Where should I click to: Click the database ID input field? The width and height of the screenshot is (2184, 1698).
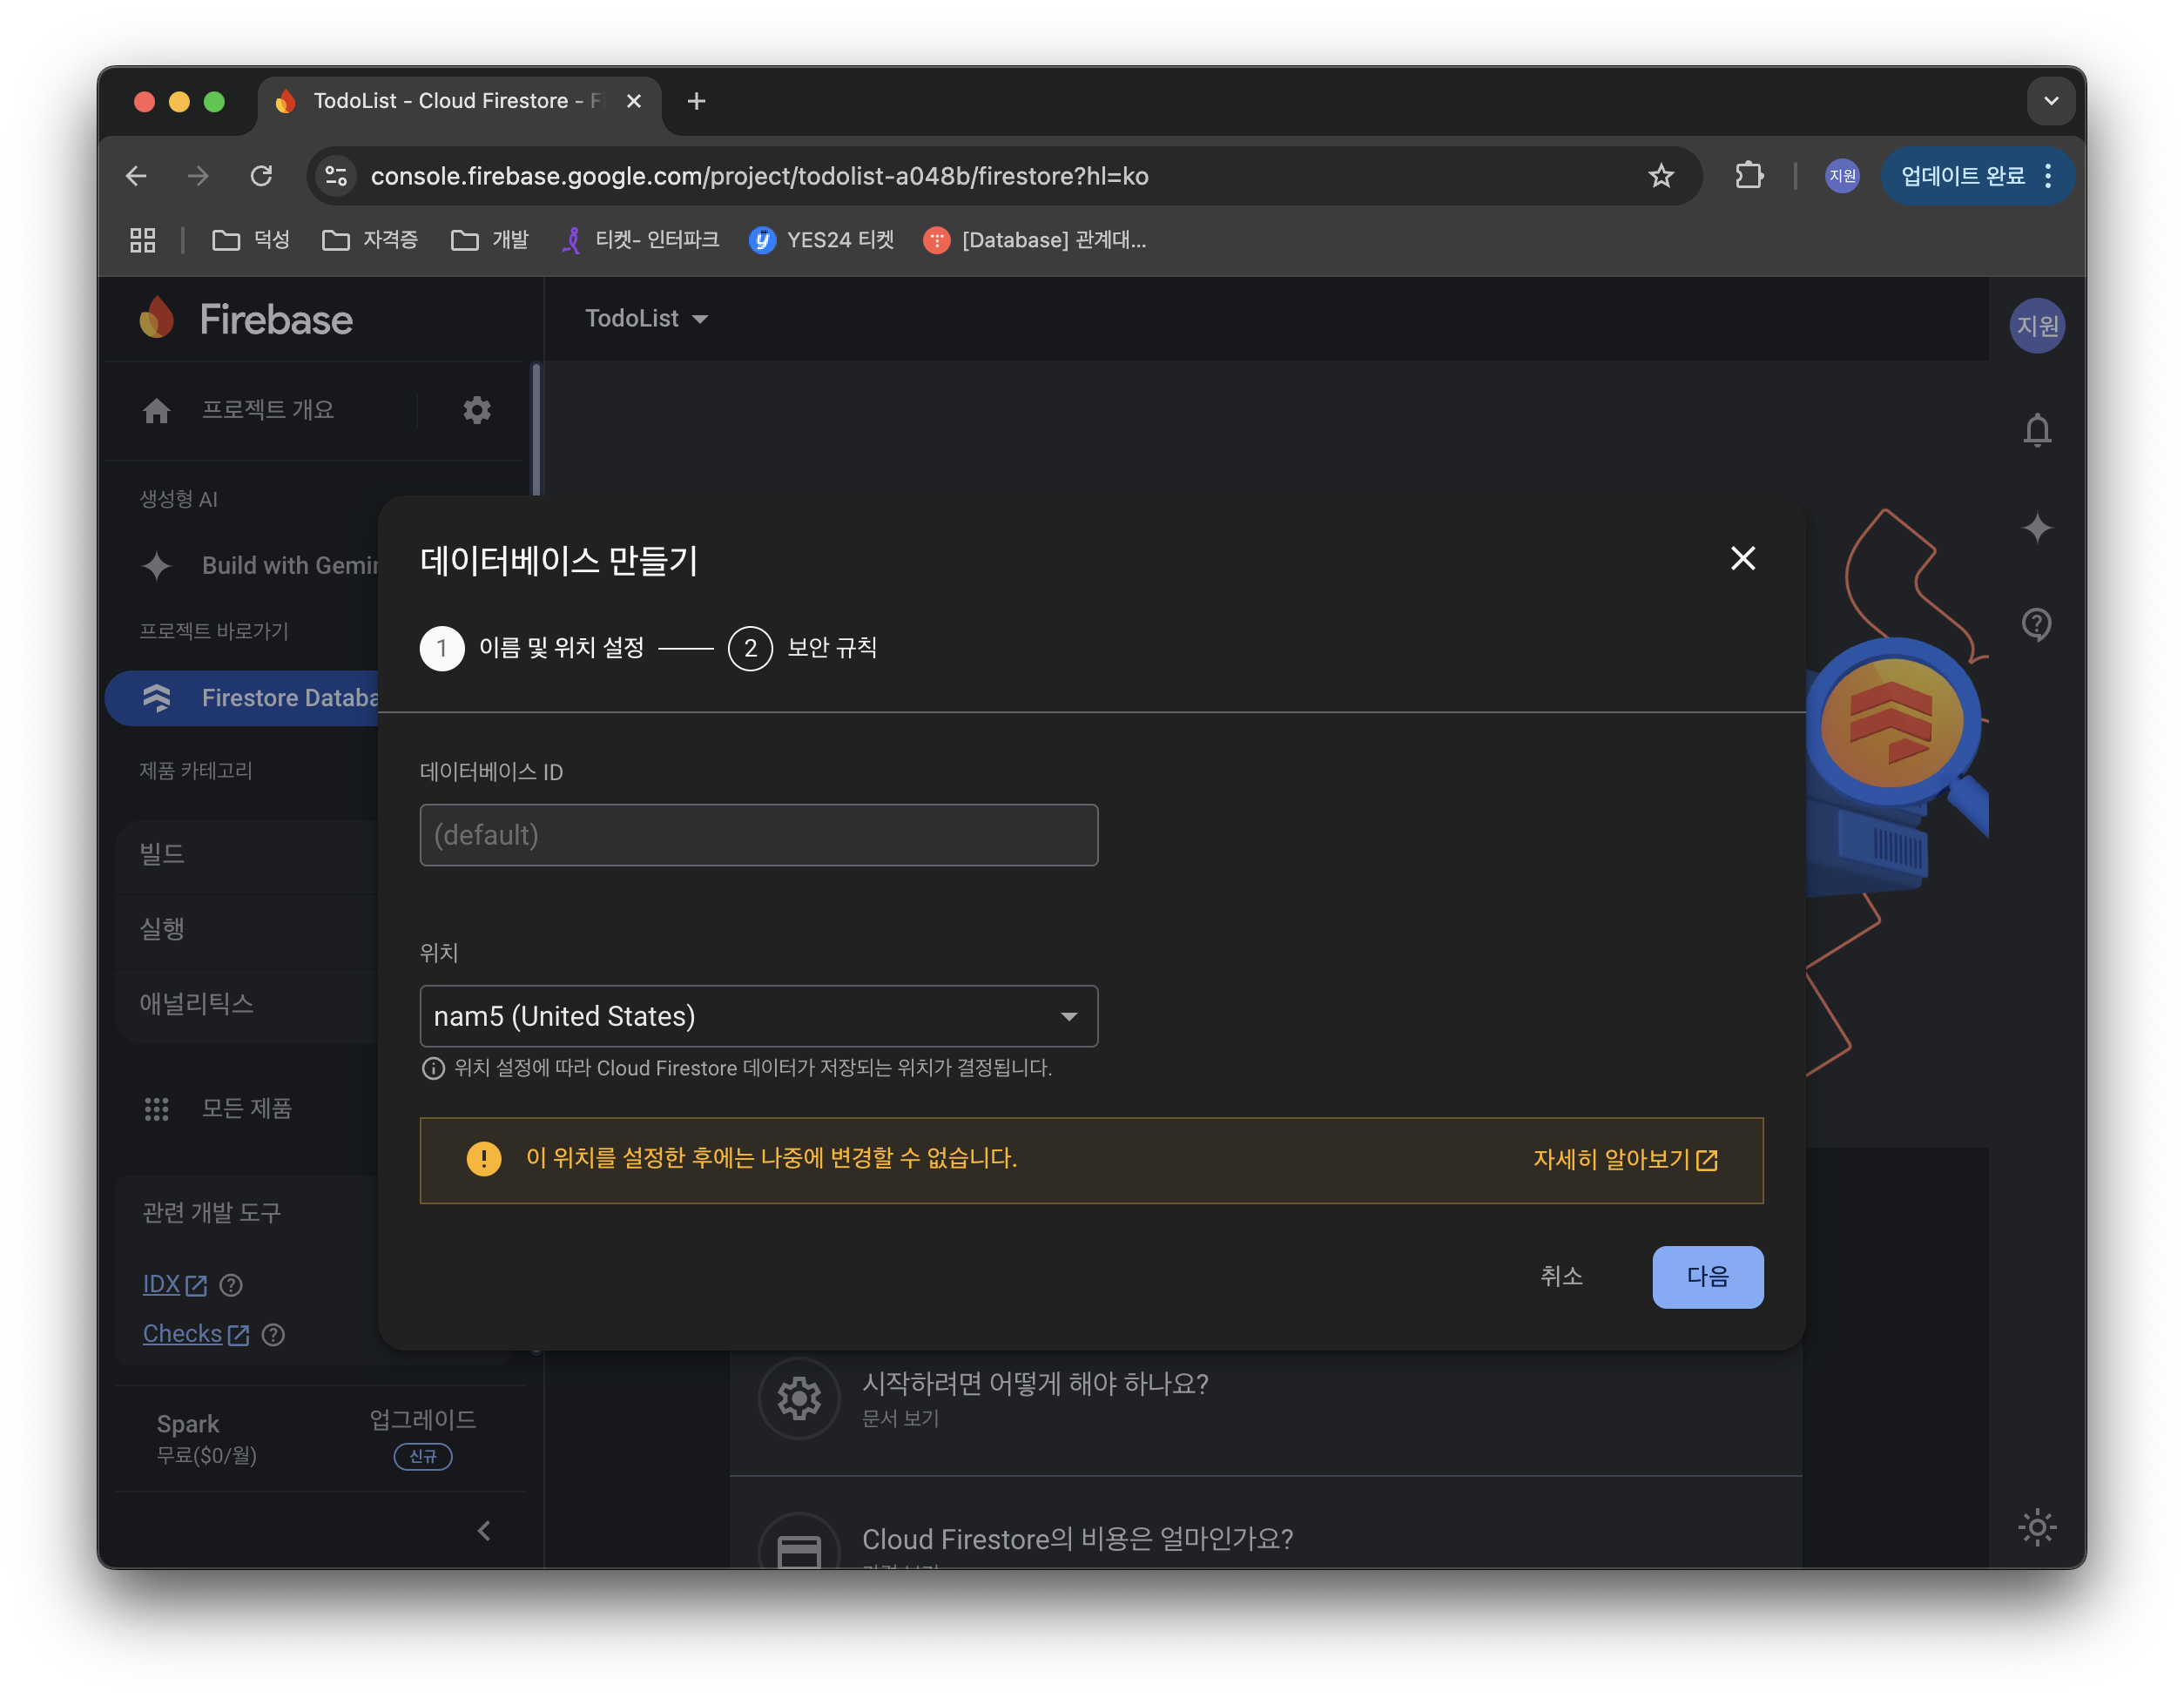coord(758,835)
